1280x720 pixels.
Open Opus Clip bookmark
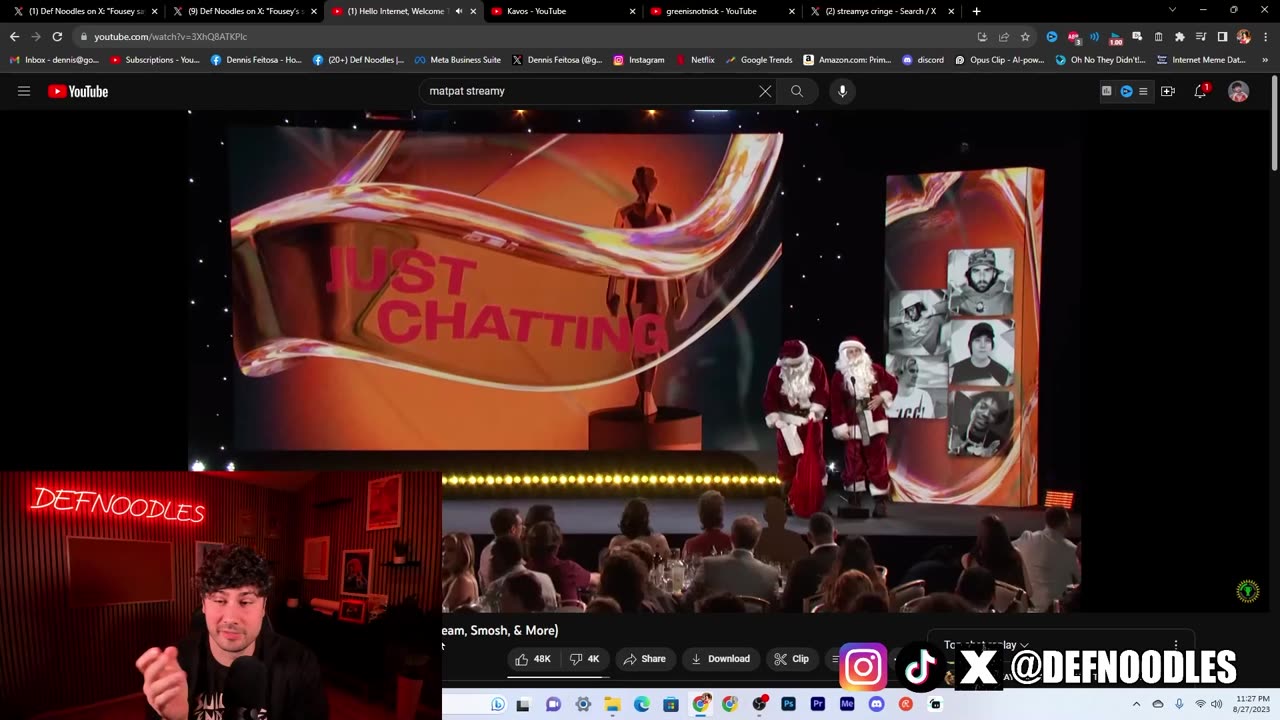[1000, 60]
